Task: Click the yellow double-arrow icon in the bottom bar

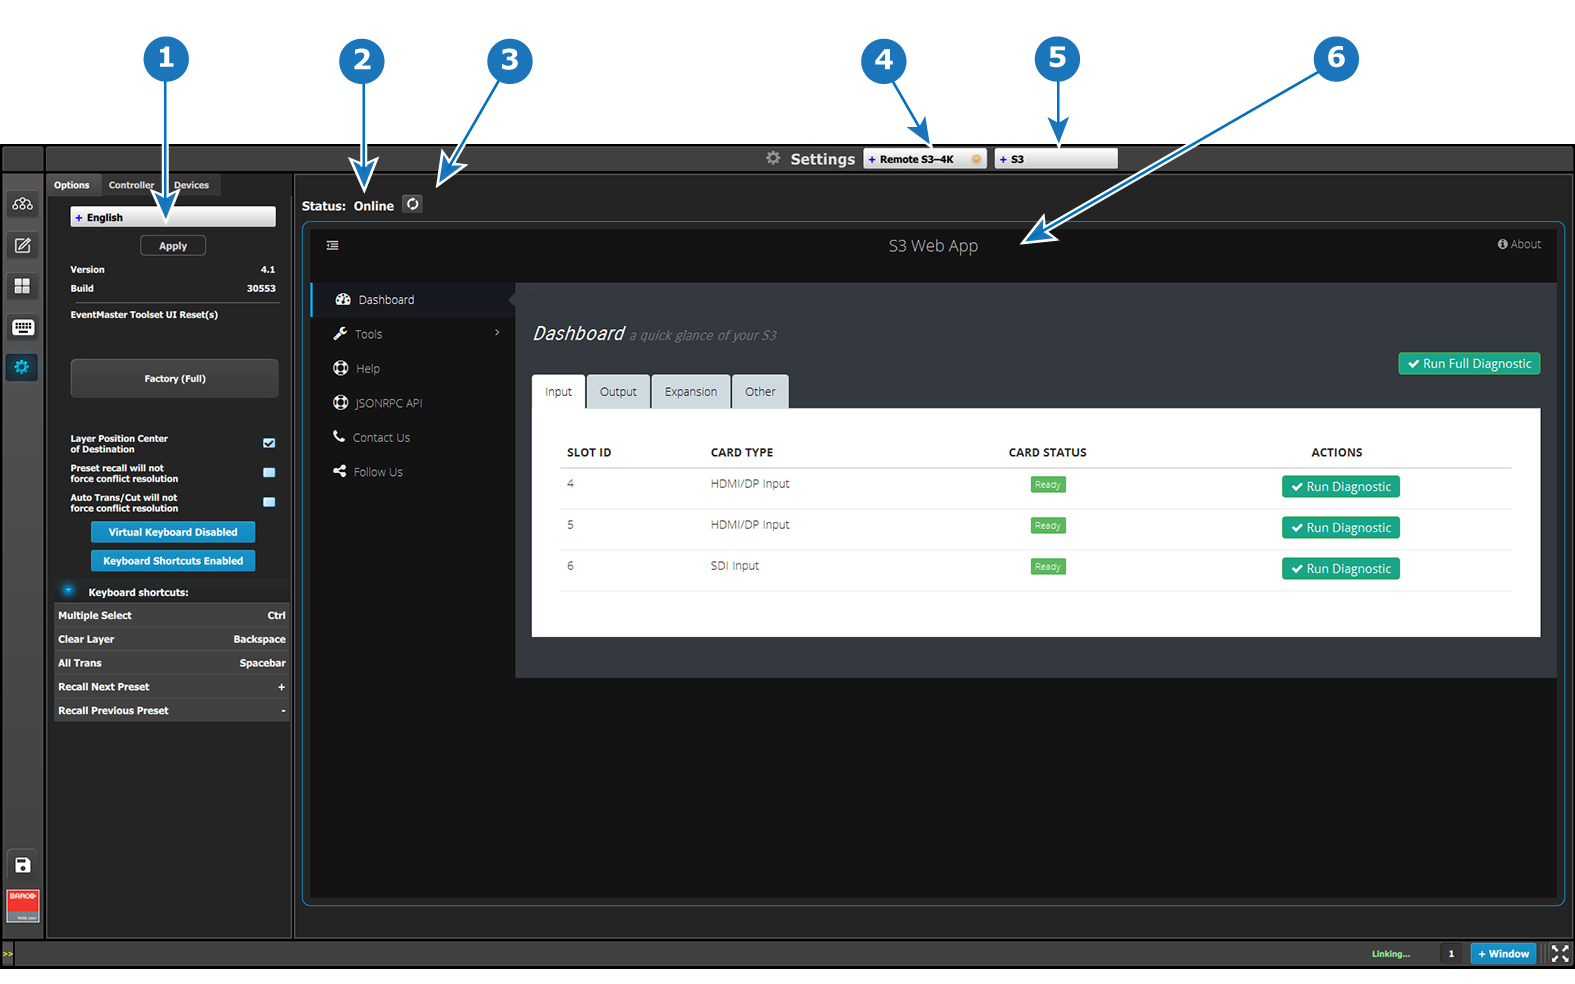Action: [x=8, y=954]
